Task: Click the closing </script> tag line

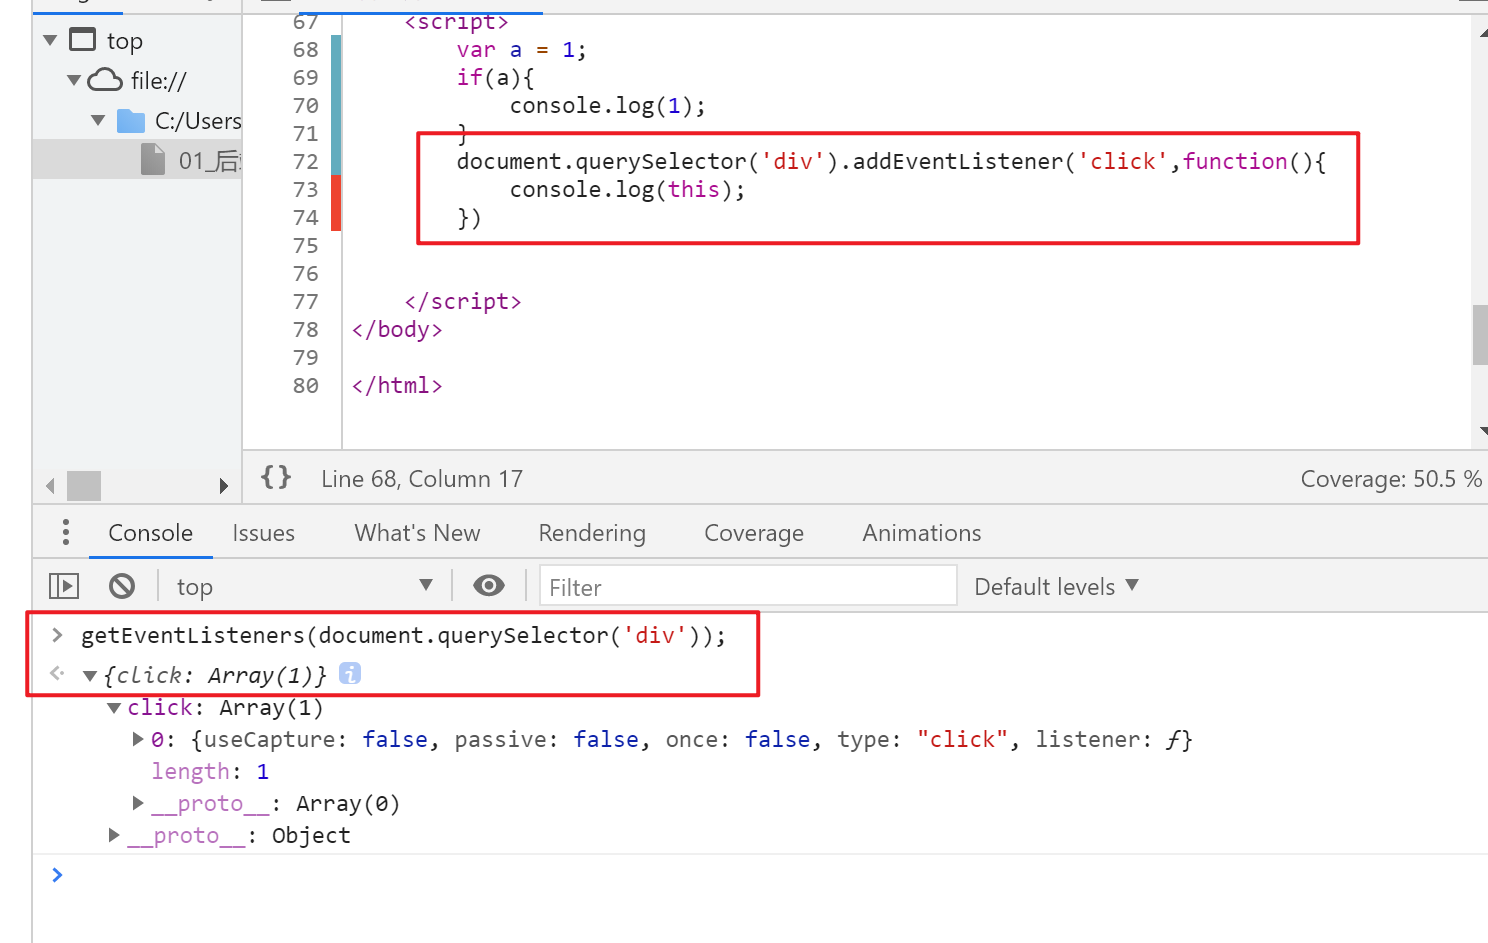Action: 463,301
